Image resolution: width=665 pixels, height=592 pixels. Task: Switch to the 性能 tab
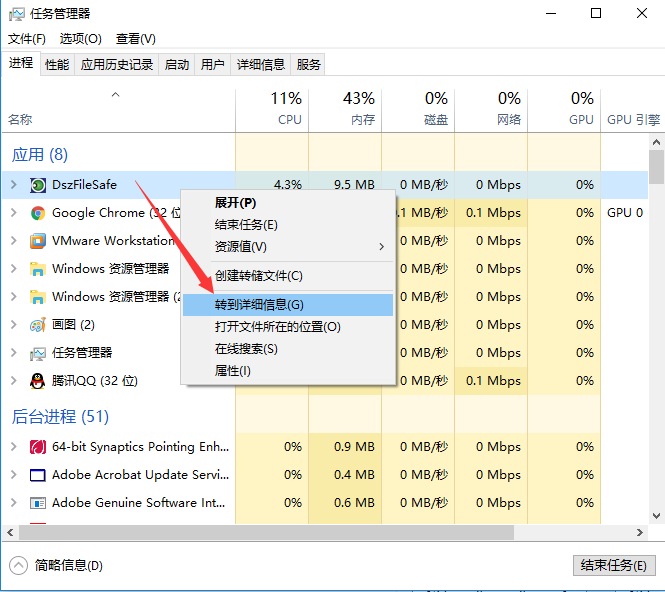coord(57,65)
